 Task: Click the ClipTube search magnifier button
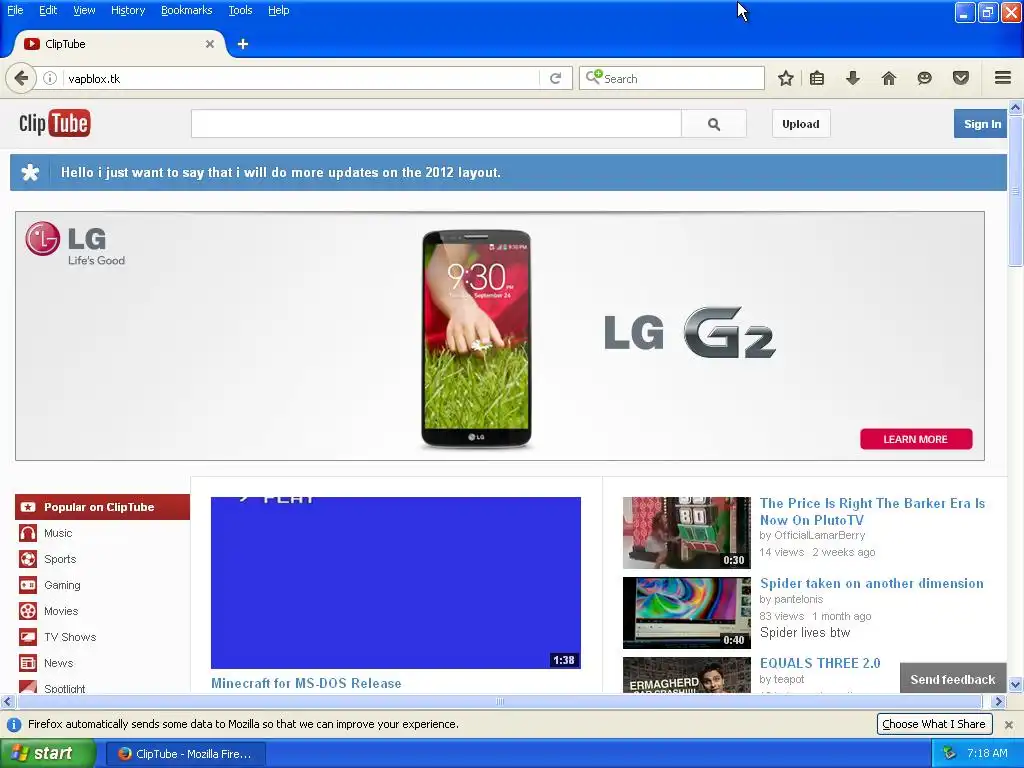click(x=714, y=124)
